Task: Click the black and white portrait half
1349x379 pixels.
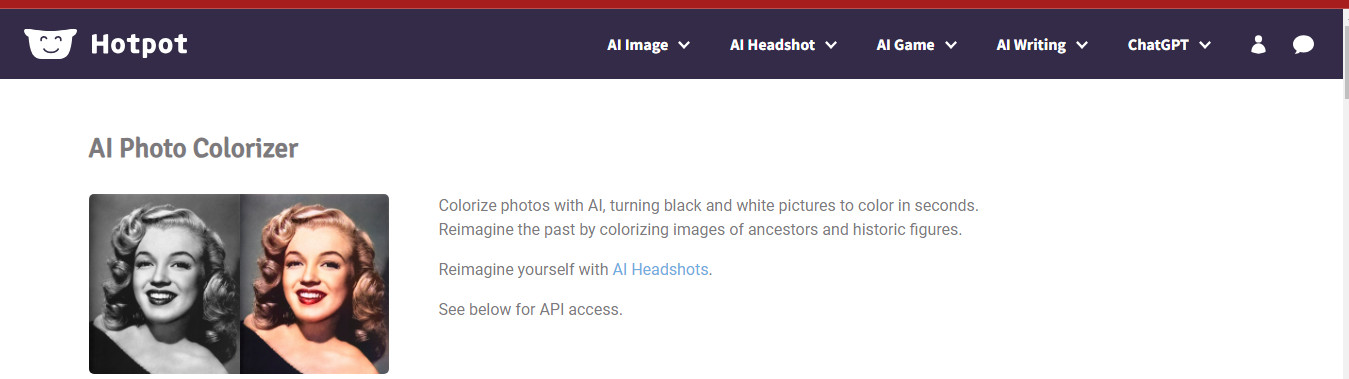Action: (164, 284)
